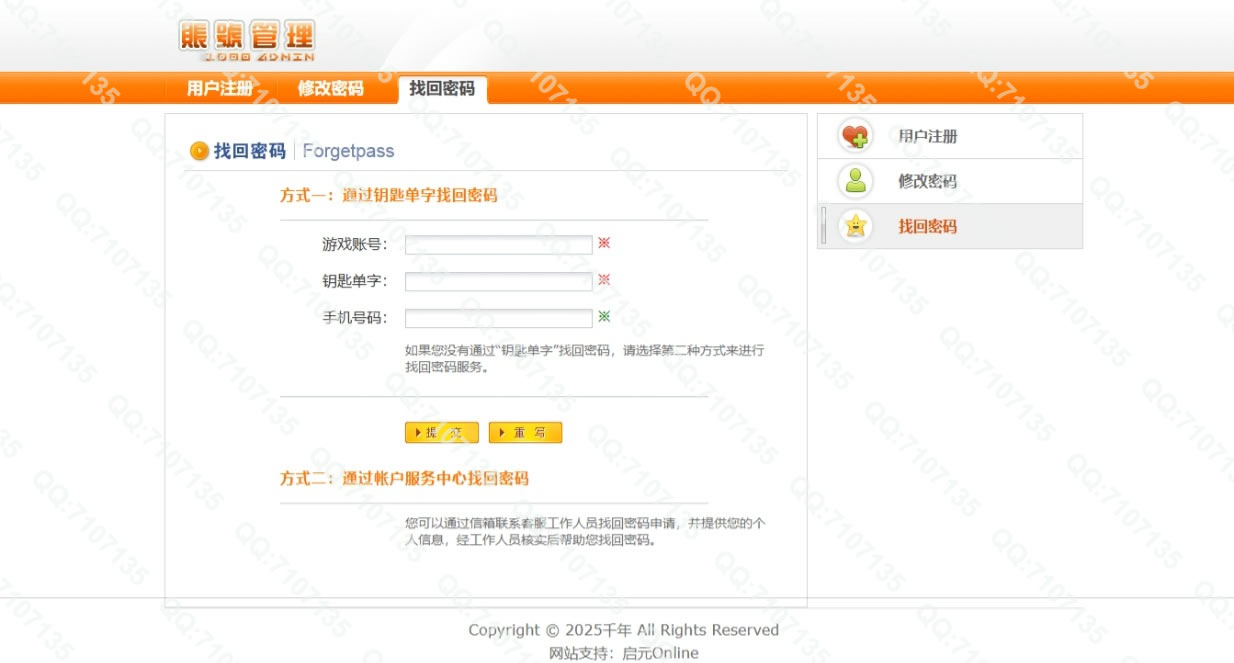
Task: Click the green asterisk beside the 手机号码 field
Action: pos(604,317)
